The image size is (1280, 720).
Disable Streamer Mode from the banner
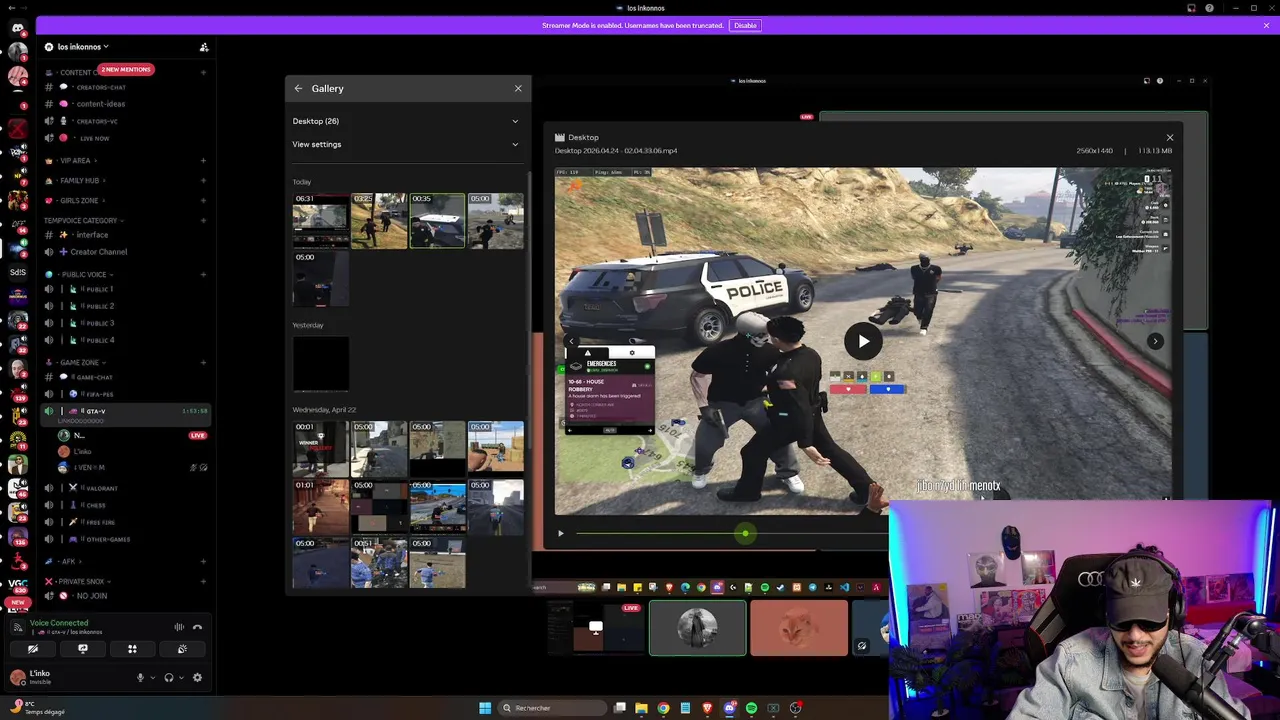pos(745,25)
